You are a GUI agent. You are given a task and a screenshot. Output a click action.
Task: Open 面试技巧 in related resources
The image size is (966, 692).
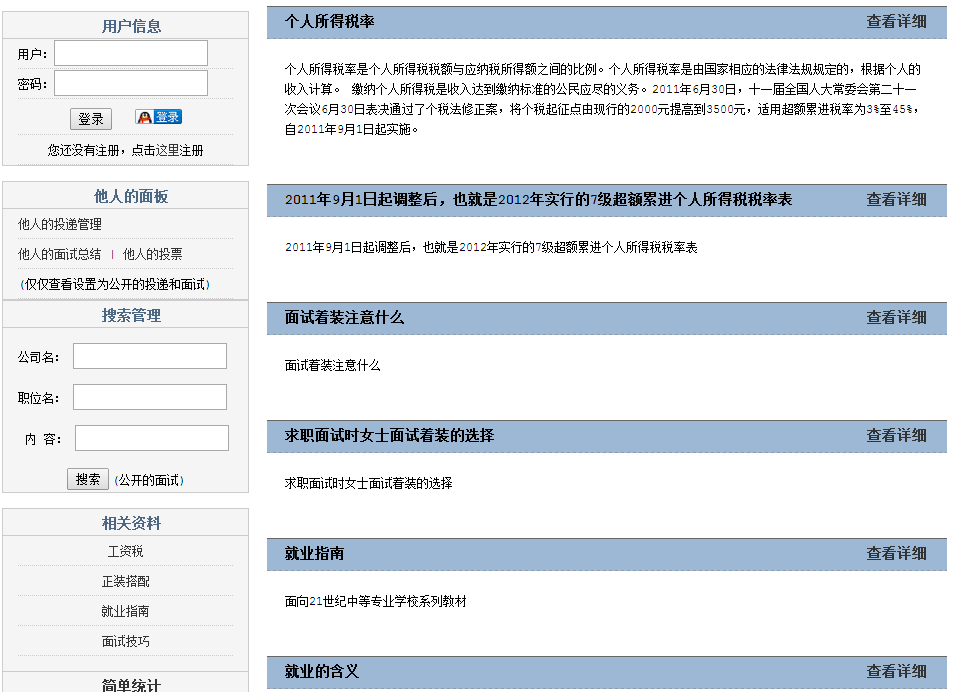click(x=125, y=642)
